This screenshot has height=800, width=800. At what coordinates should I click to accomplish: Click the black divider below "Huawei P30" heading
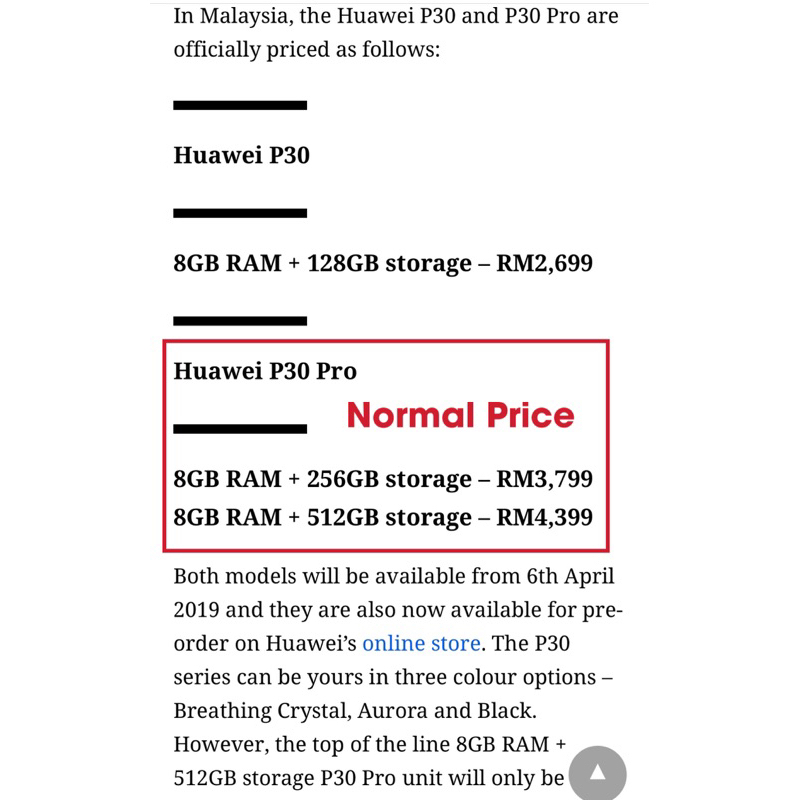(x=240, y=213)
